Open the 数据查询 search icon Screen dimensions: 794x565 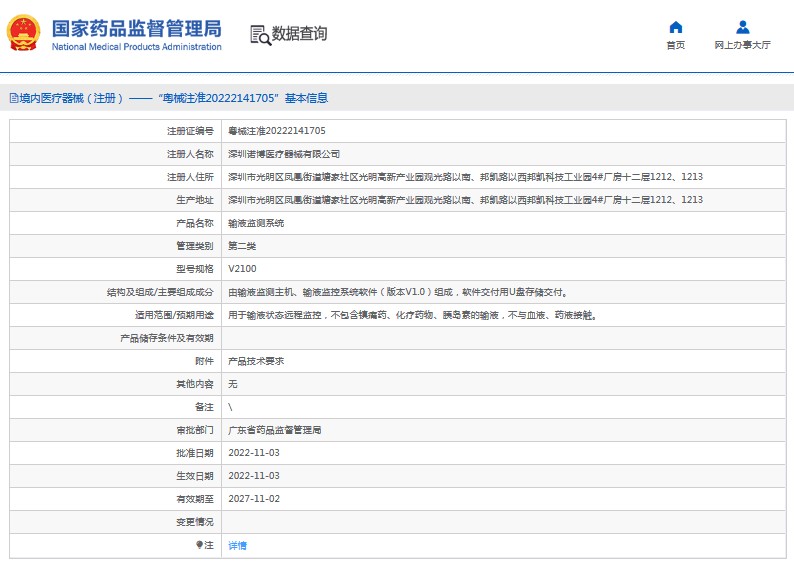point(260,35)
